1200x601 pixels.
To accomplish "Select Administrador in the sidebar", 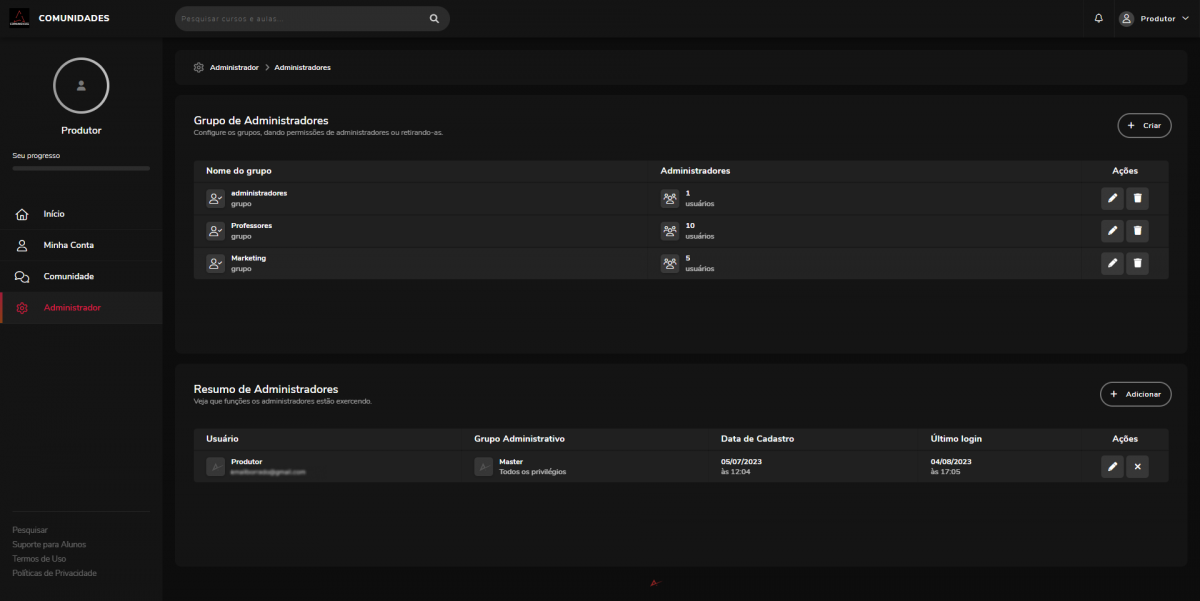I will (x=72, y=308).
